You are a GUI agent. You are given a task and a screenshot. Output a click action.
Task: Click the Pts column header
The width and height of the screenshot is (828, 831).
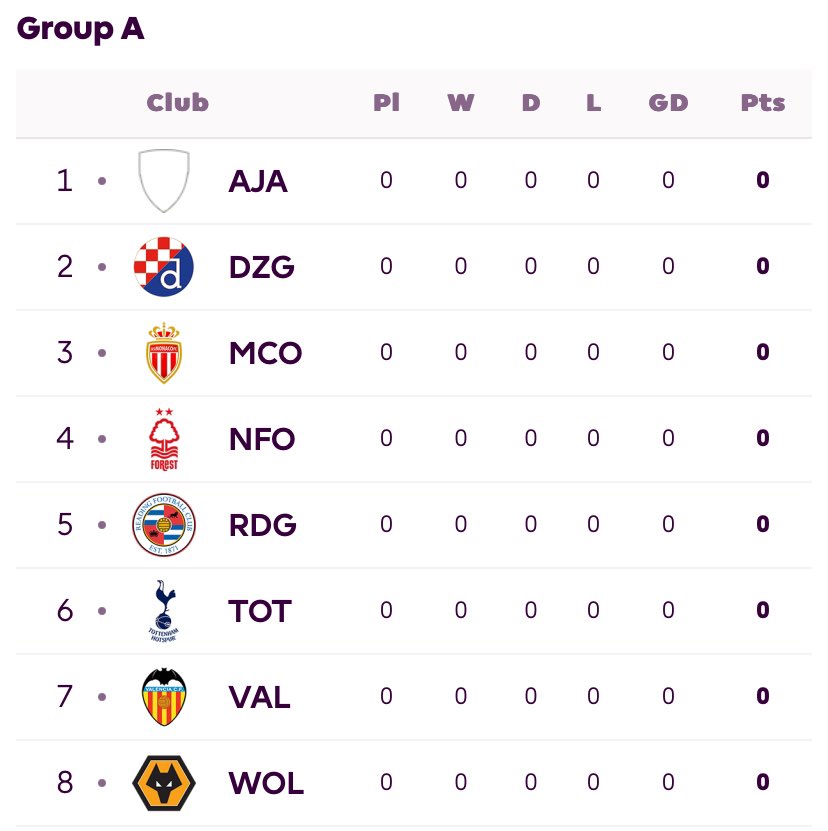(763, 103)
